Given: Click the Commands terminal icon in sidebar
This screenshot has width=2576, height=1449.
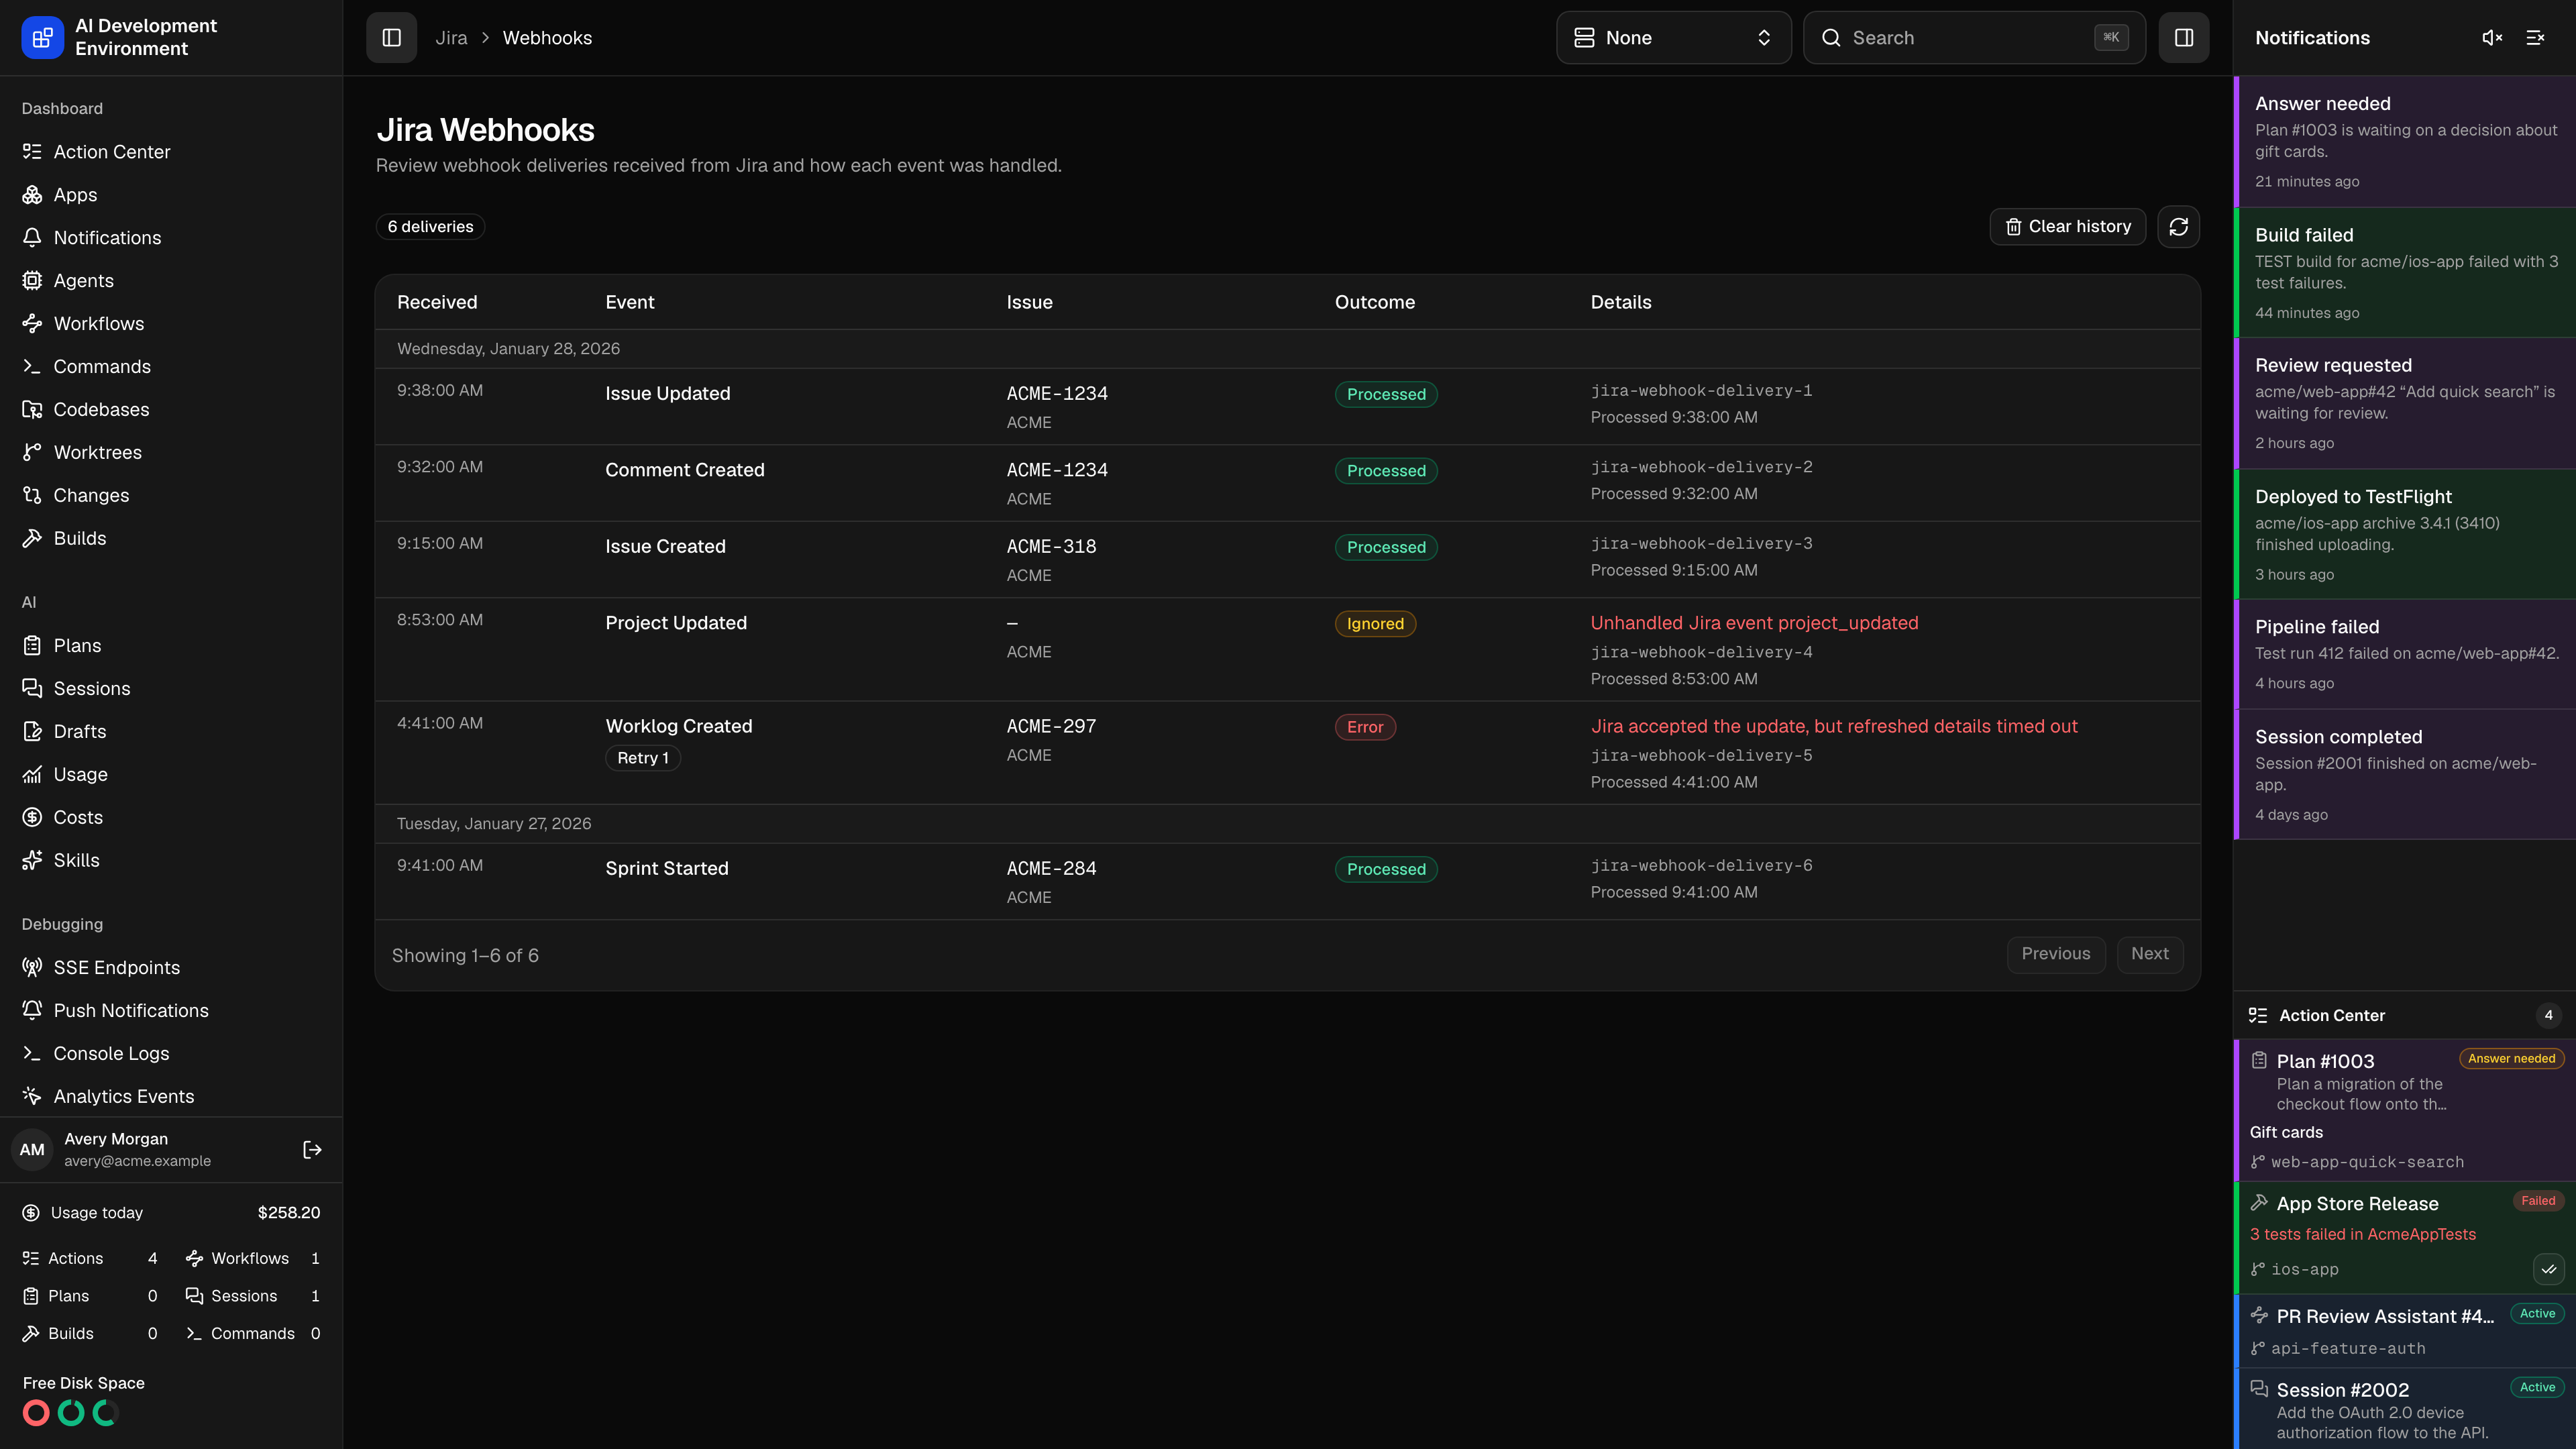Looking at the screenshot, I should (32, 367).
